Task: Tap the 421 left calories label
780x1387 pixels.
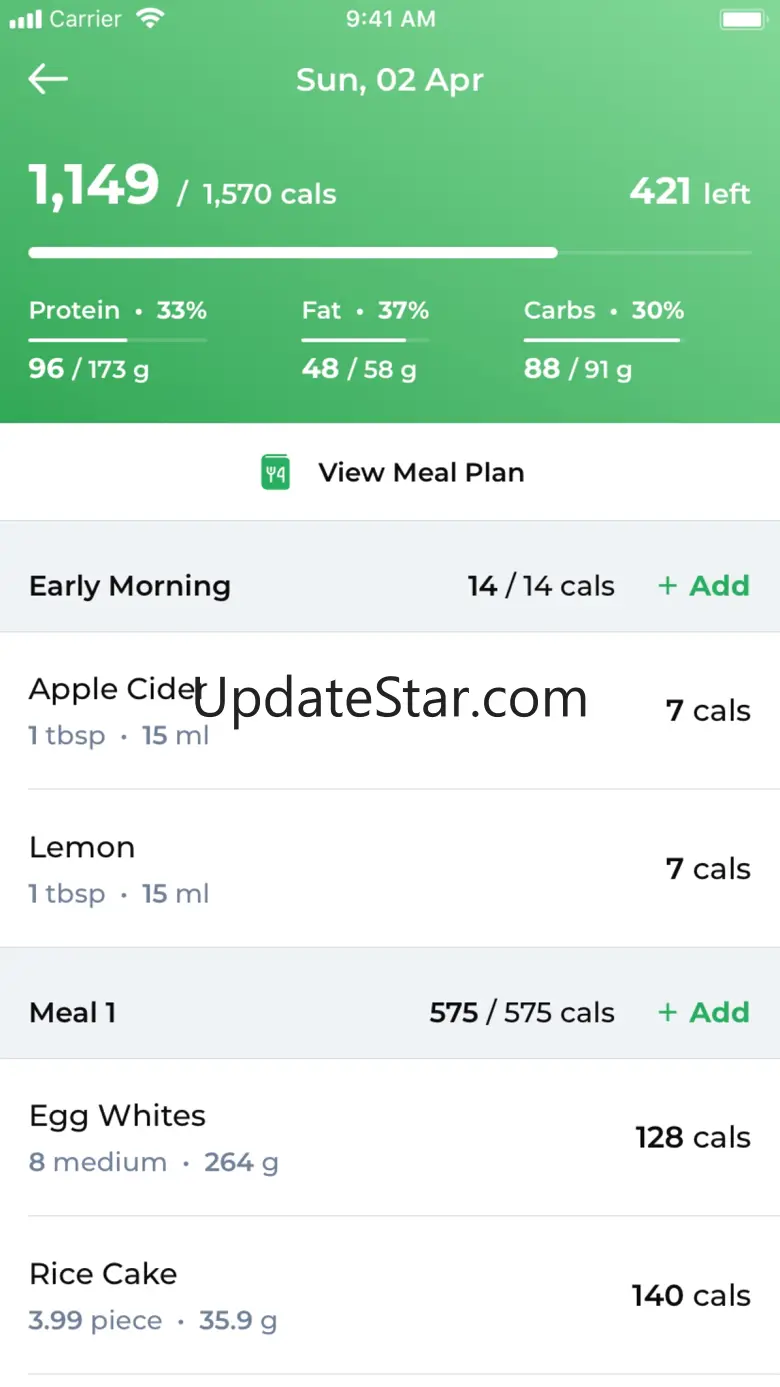Action: point(689,192)
